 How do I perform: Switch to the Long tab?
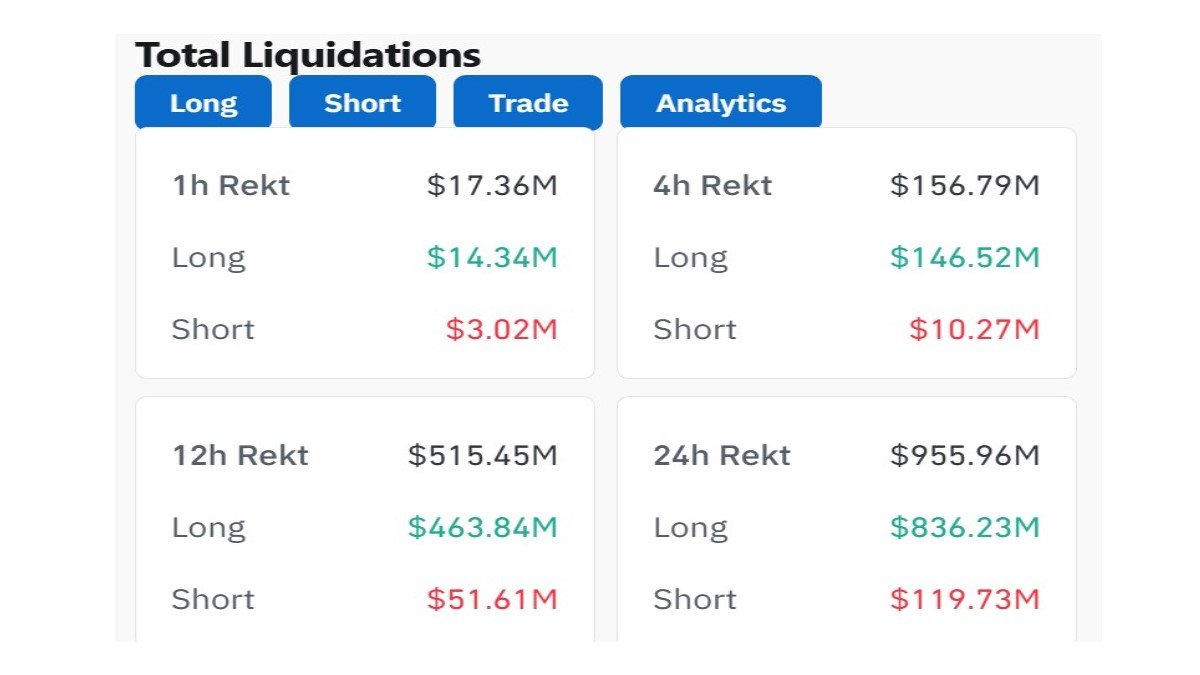203,101
